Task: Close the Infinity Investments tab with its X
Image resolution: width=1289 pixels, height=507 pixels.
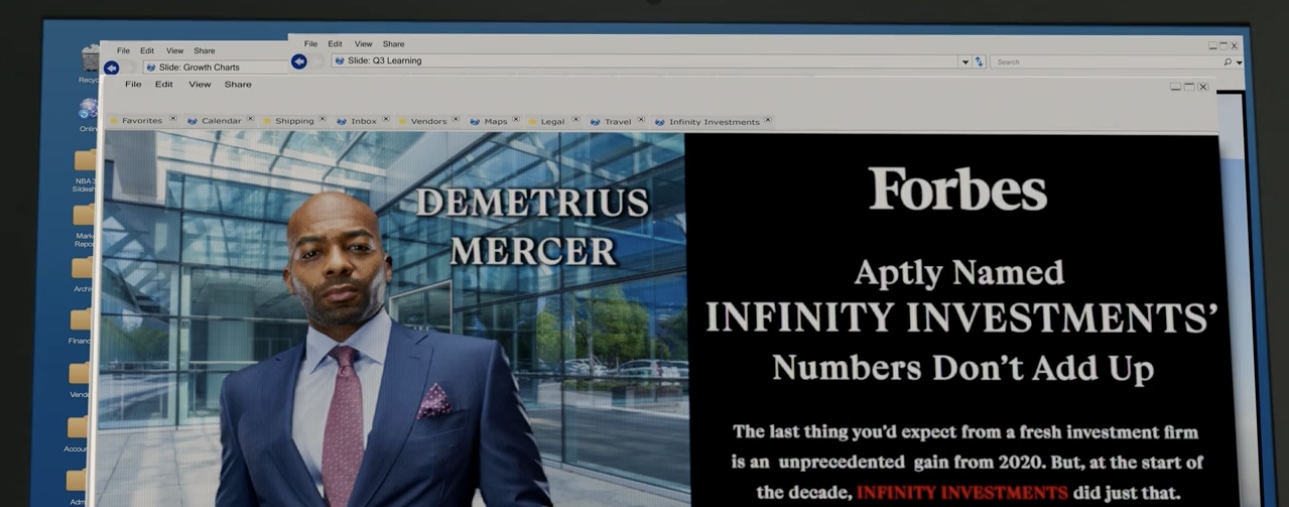Action: pyautogui.click(x=768, y=120)
